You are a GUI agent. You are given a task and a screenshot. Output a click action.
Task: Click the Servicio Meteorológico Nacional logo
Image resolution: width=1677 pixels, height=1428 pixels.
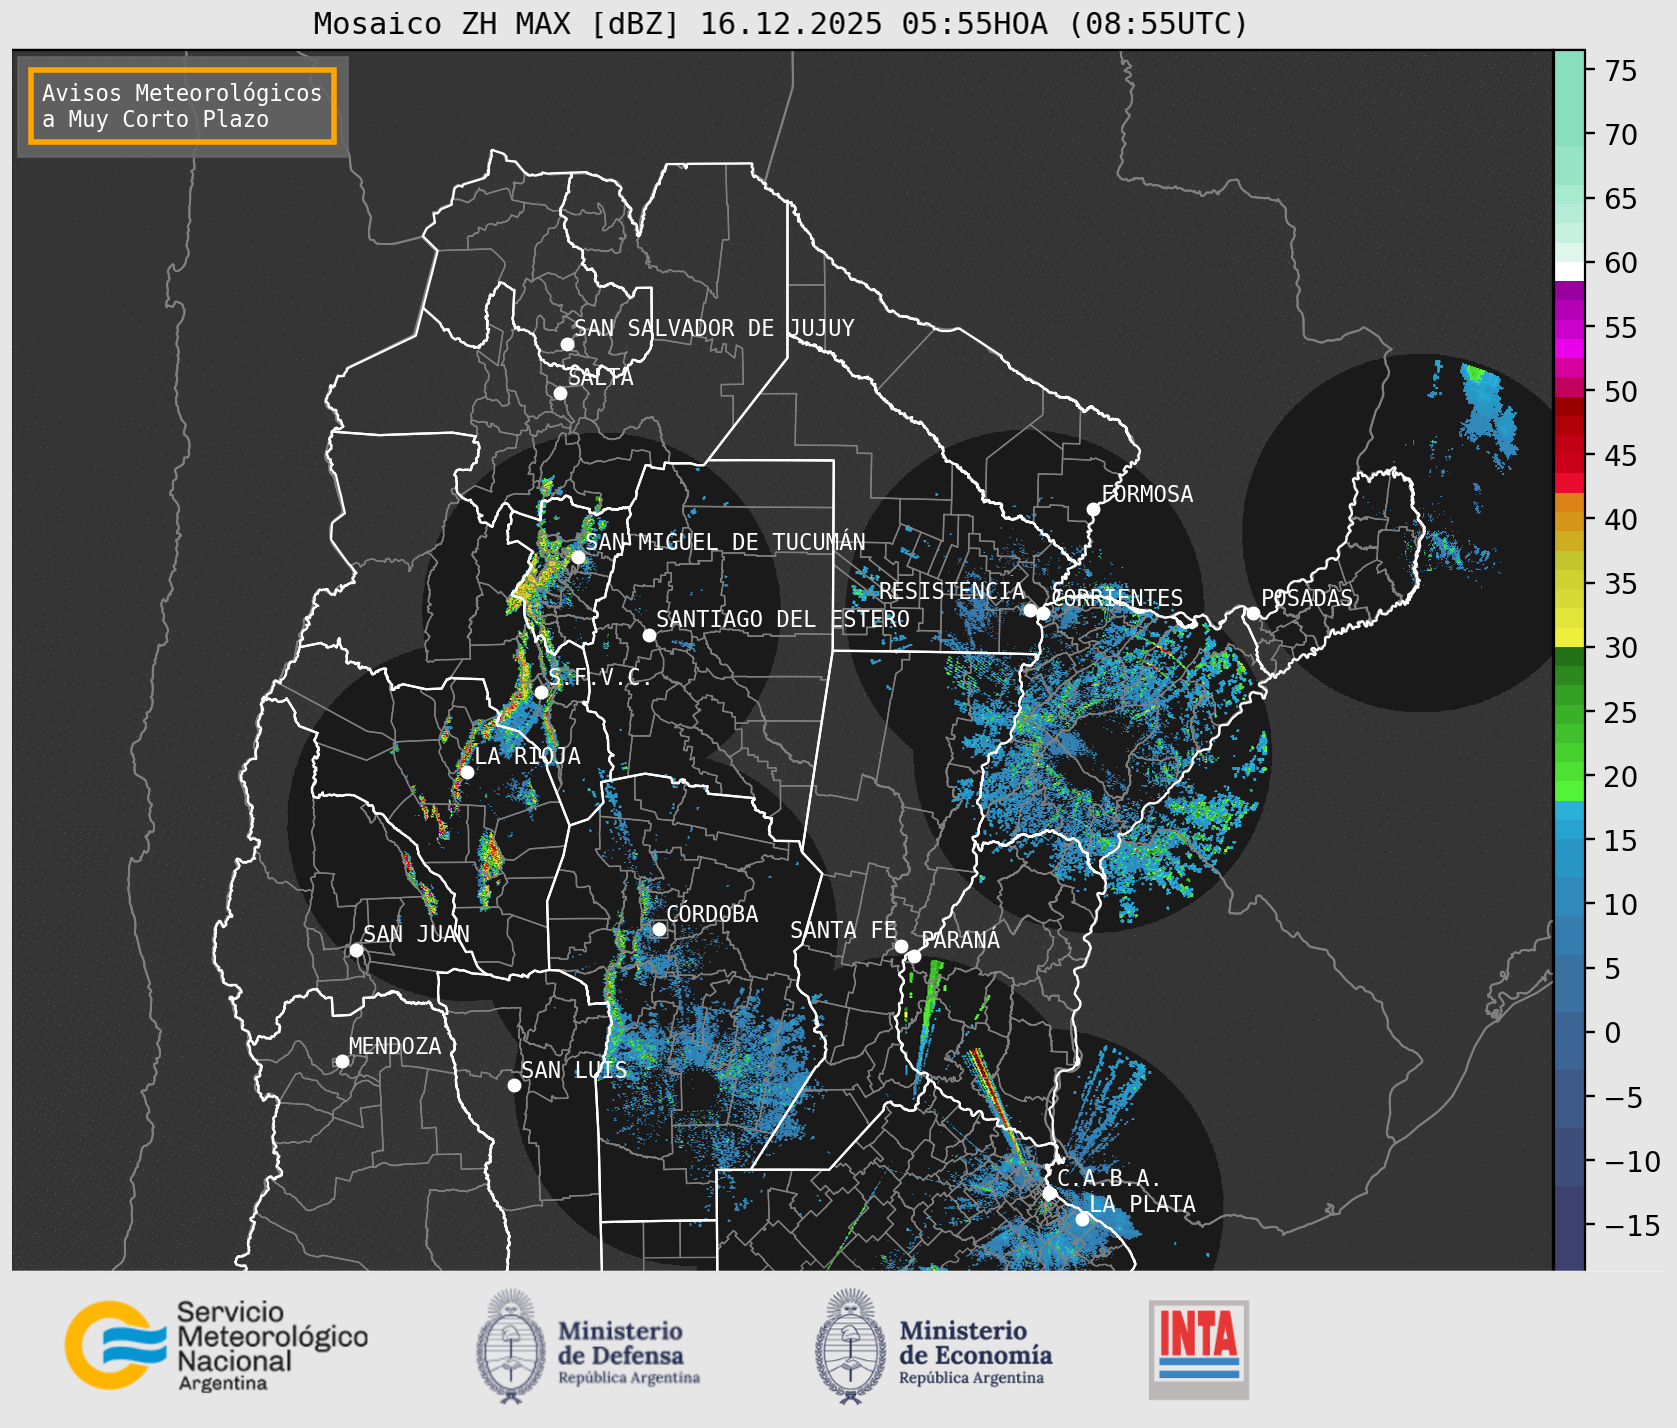[x=217, y=1345]
